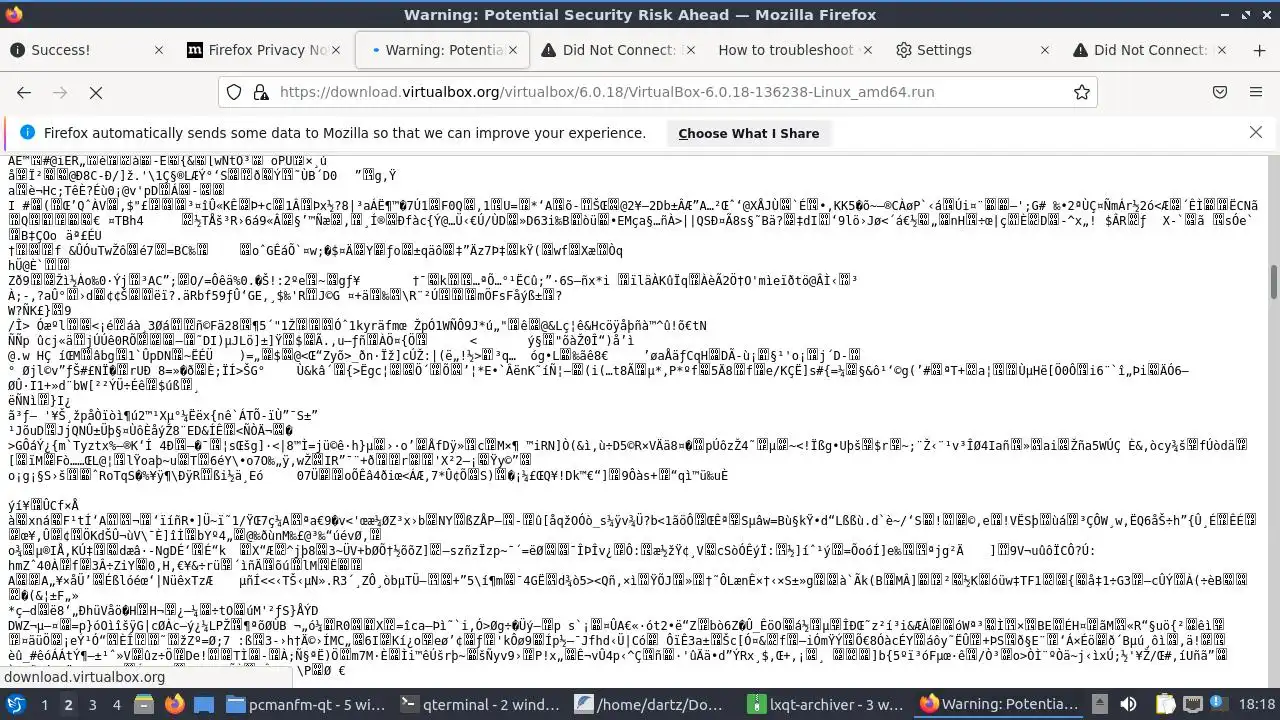Open pcmanfm-qt taskbar window group

coord(307,704)
